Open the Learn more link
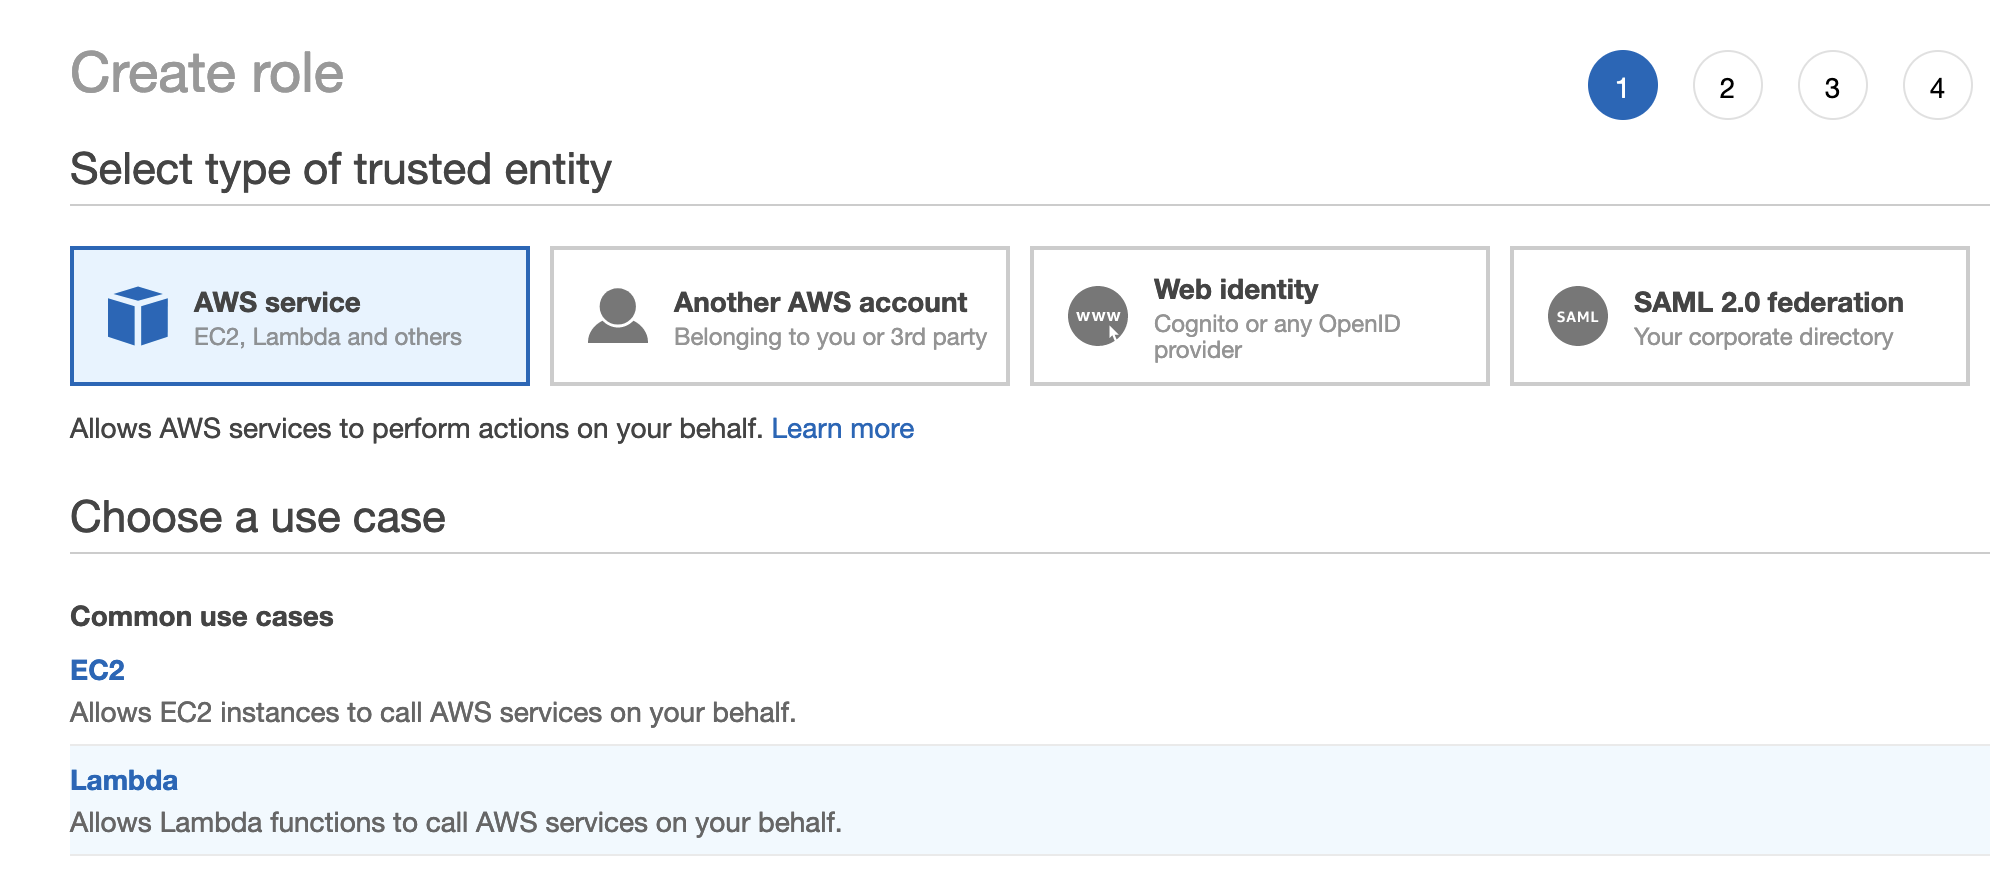 (x=842, y=429)
